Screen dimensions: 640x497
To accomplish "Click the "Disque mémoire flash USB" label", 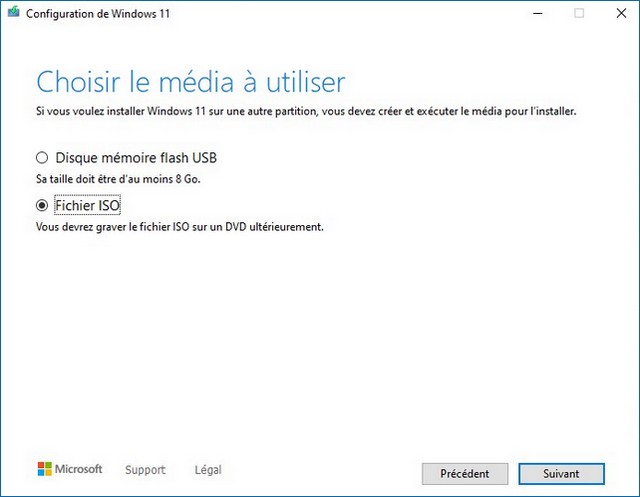I will (x=136, y=158).
